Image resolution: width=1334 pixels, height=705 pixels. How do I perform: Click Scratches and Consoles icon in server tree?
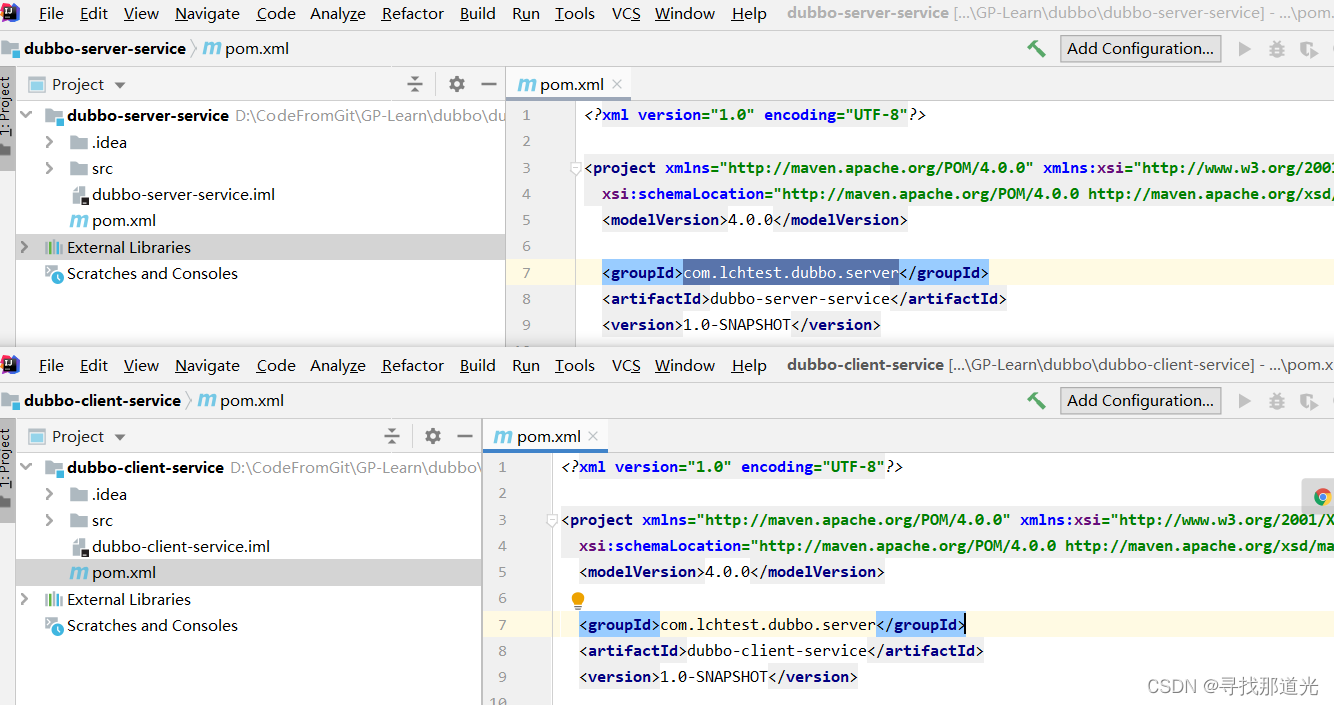click(x=54, y=273)
